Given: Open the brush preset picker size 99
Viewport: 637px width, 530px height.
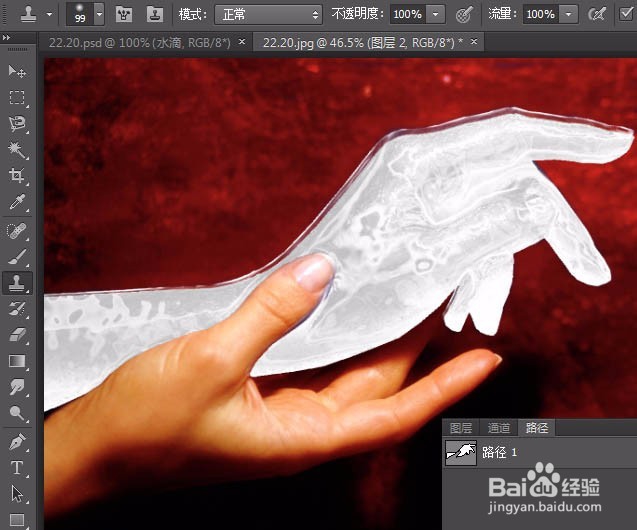Looking at the screenshot, I should (80, 14).
